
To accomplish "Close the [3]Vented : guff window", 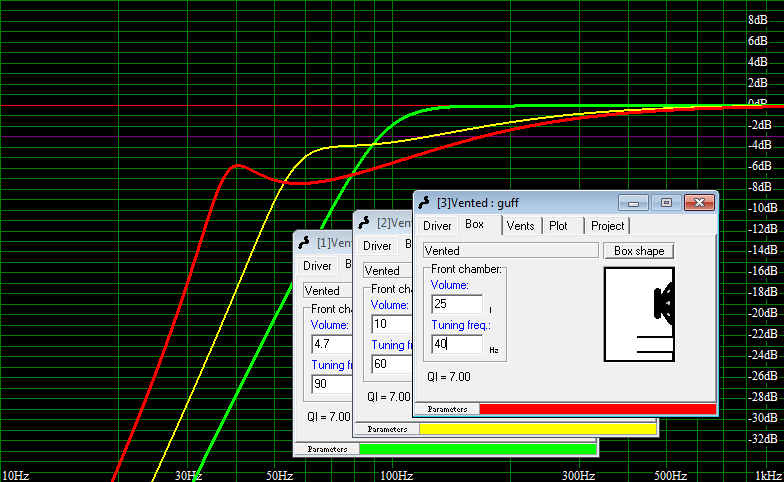I will pos(699,202).
